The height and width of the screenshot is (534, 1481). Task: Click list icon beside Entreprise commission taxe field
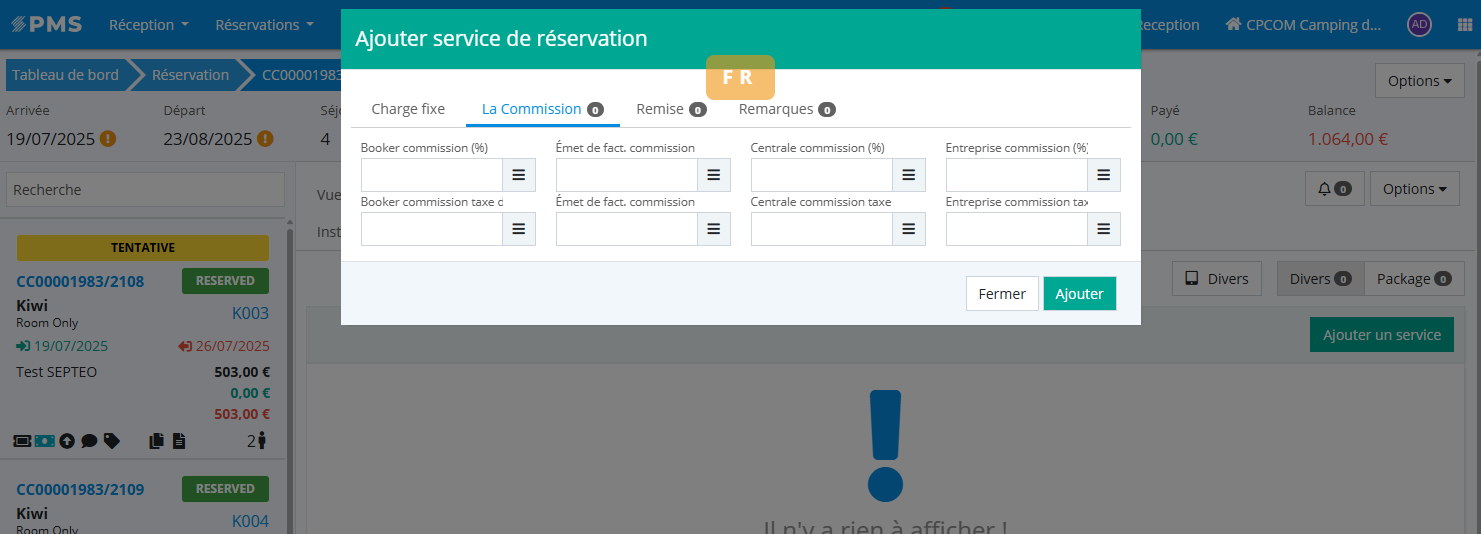pyautogui.click(x=1103, y=229)
